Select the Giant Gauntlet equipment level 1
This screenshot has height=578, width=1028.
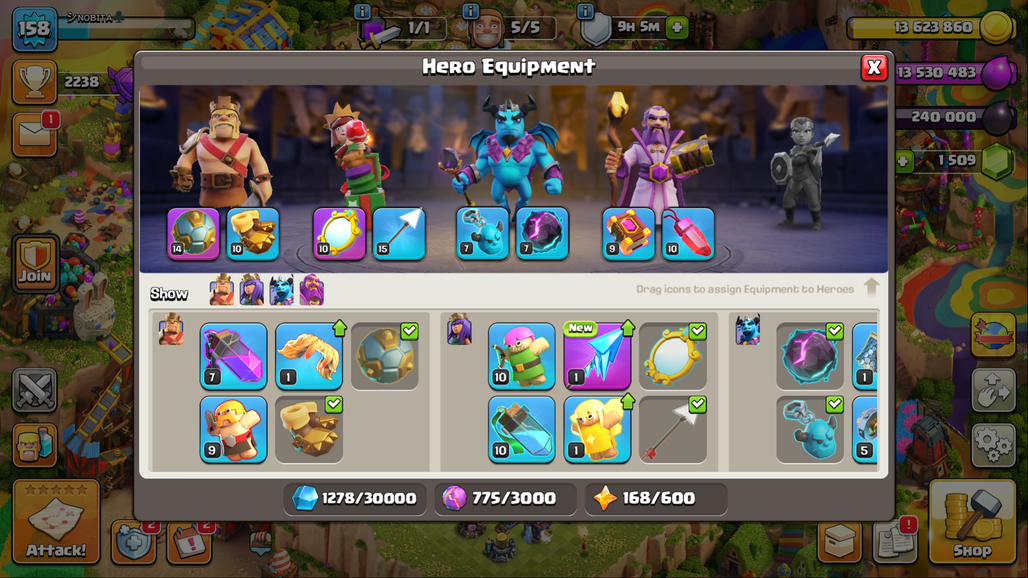(x=309, y=356)
